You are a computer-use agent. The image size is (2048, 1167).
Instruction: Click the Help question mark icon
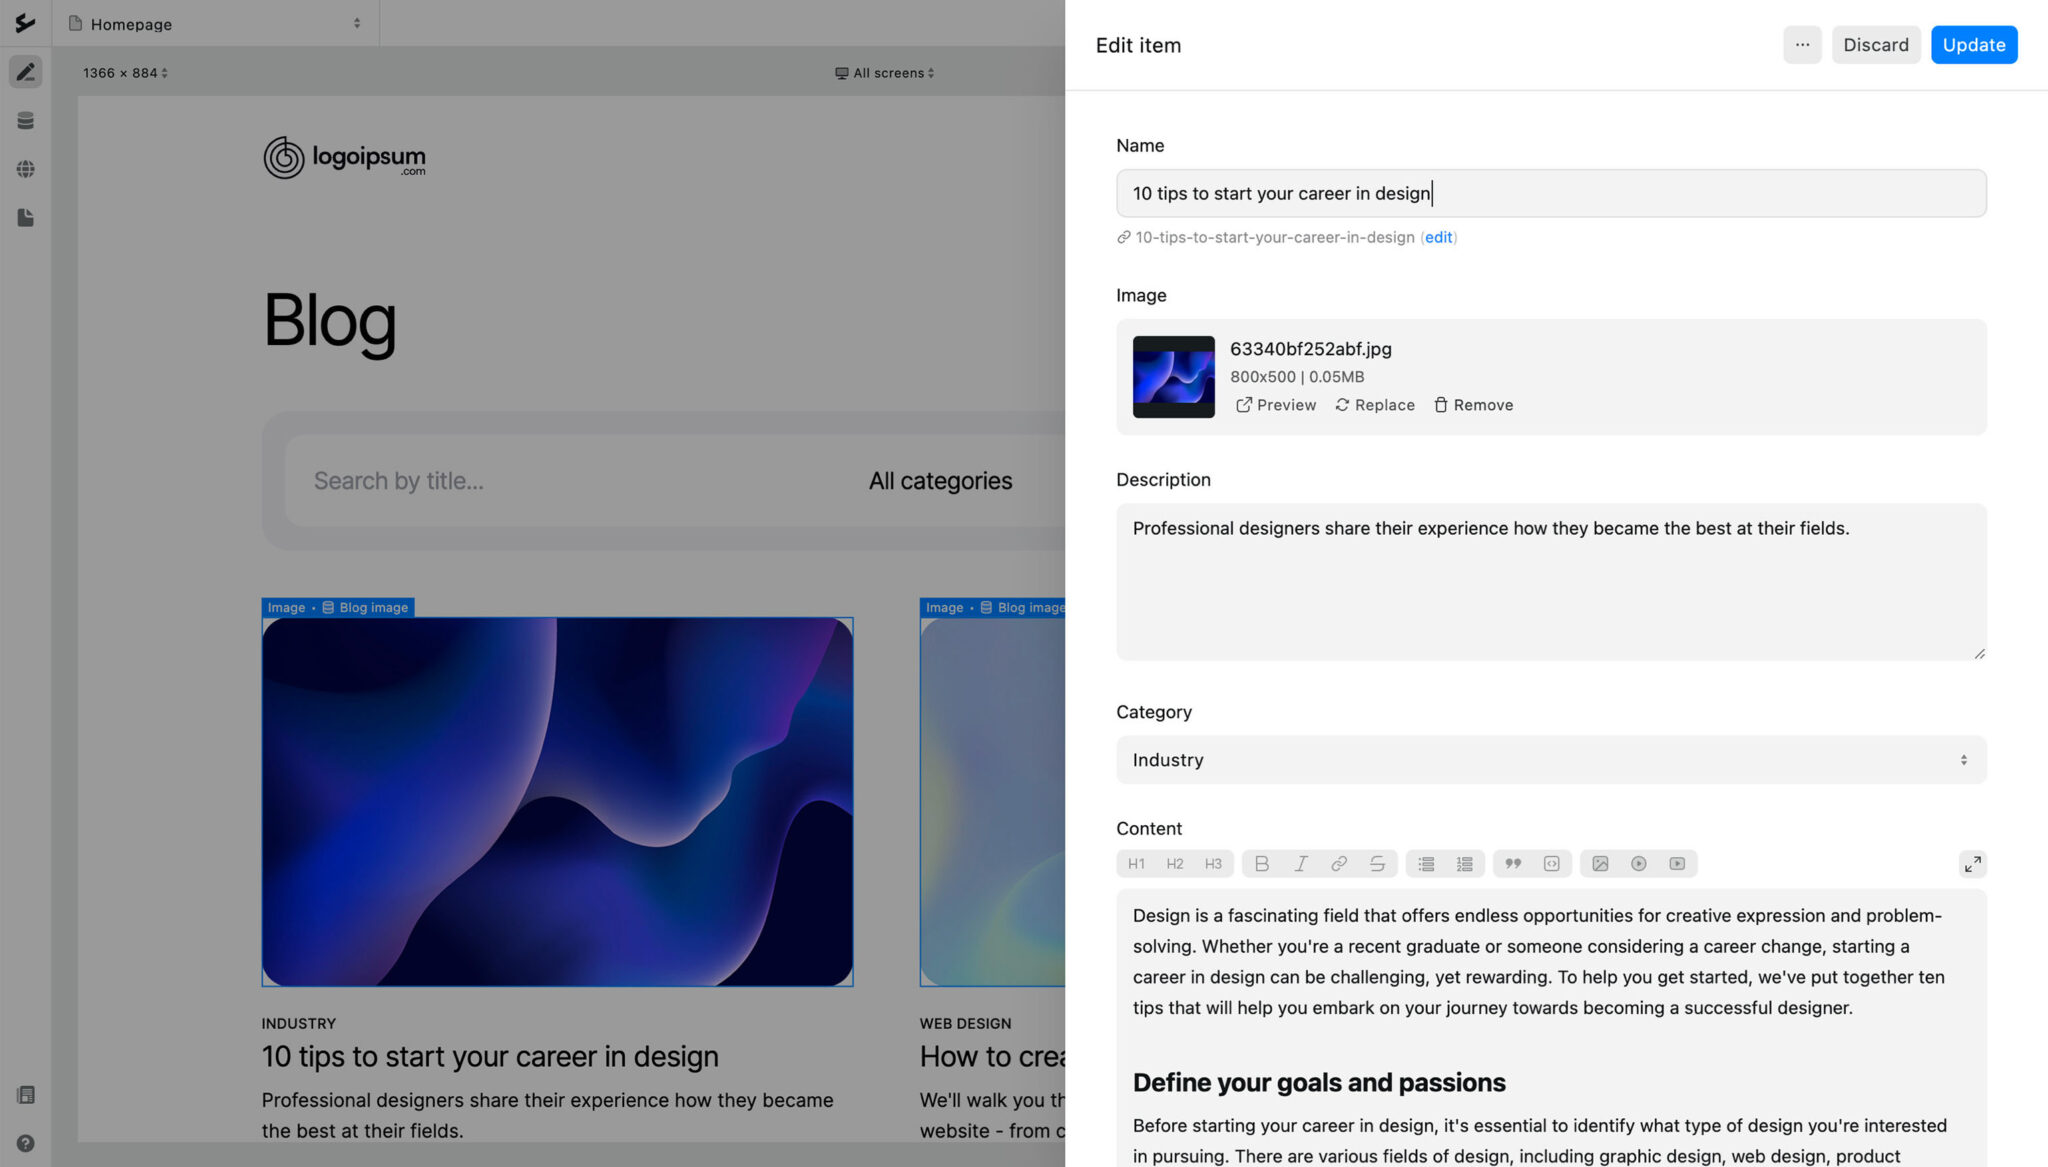pyautogui.click(x=24, y=1143)
